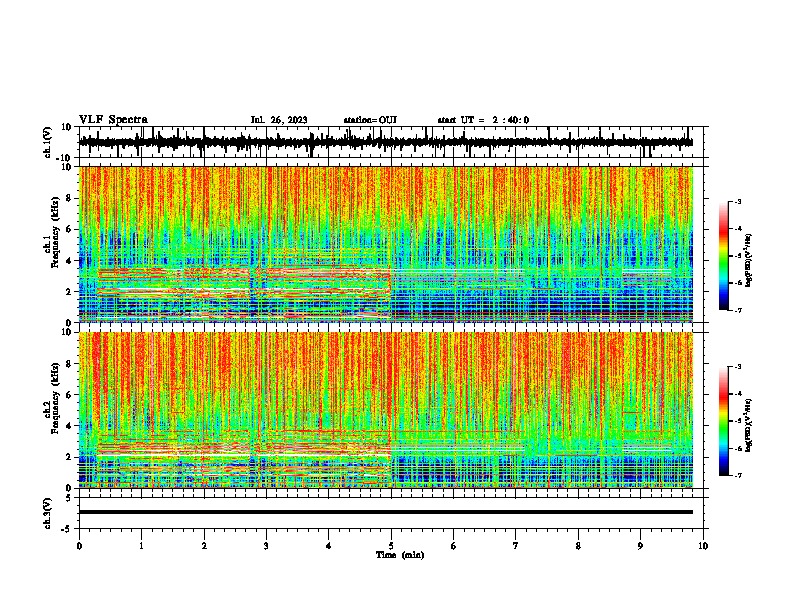792x612 pixels.
Task: Click the '10' at end of time axis
Action: 703,546
